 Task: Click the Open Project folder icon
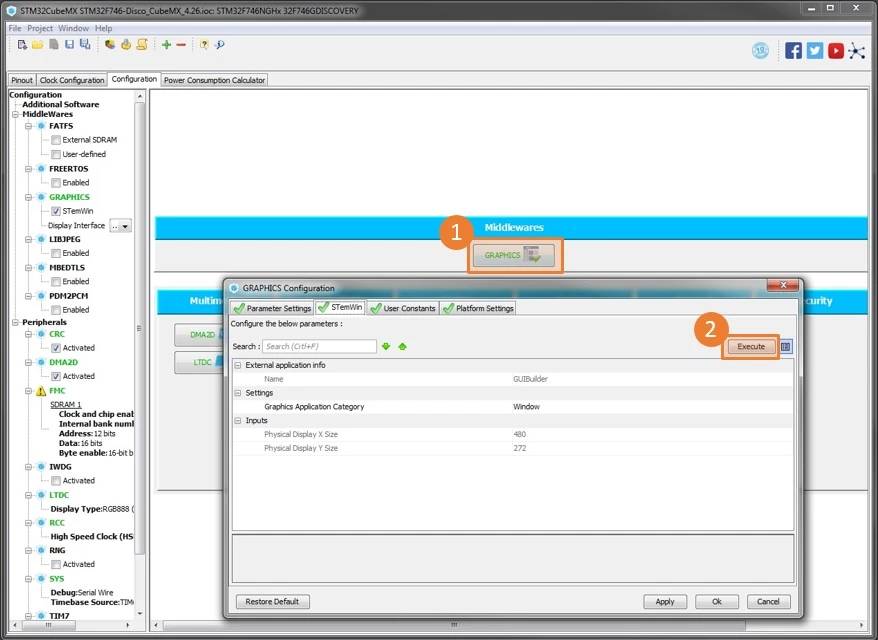pyautogui.click(x=38, y=45)
